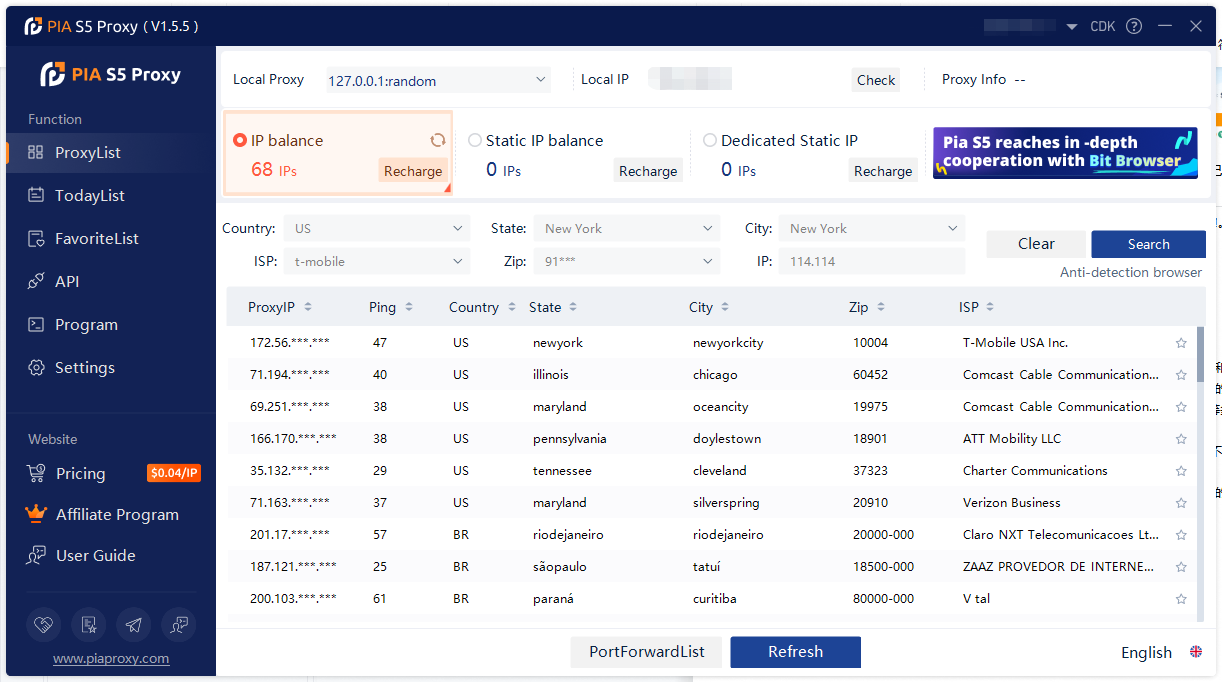This screenshot has height=682, width=1222.
Task: Open the Local Proxy dropdown
Action: 438,80
